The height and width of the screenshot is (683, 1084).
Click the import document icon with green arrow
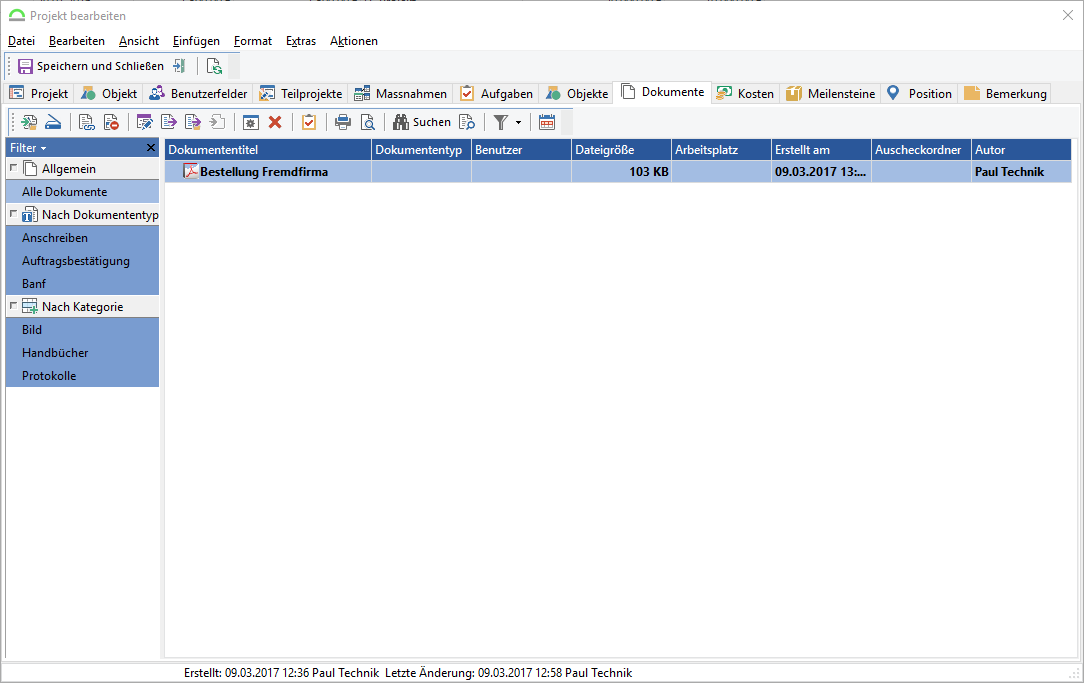coord(29,122)
